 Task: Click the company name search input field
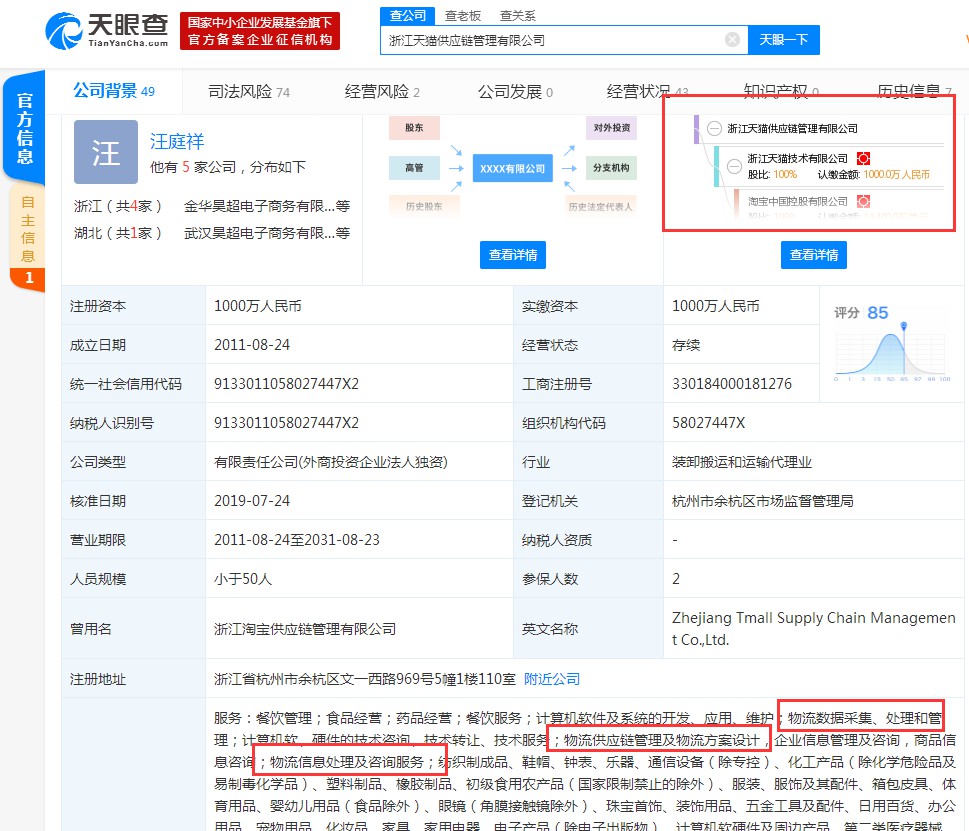(x=550, y=40)
